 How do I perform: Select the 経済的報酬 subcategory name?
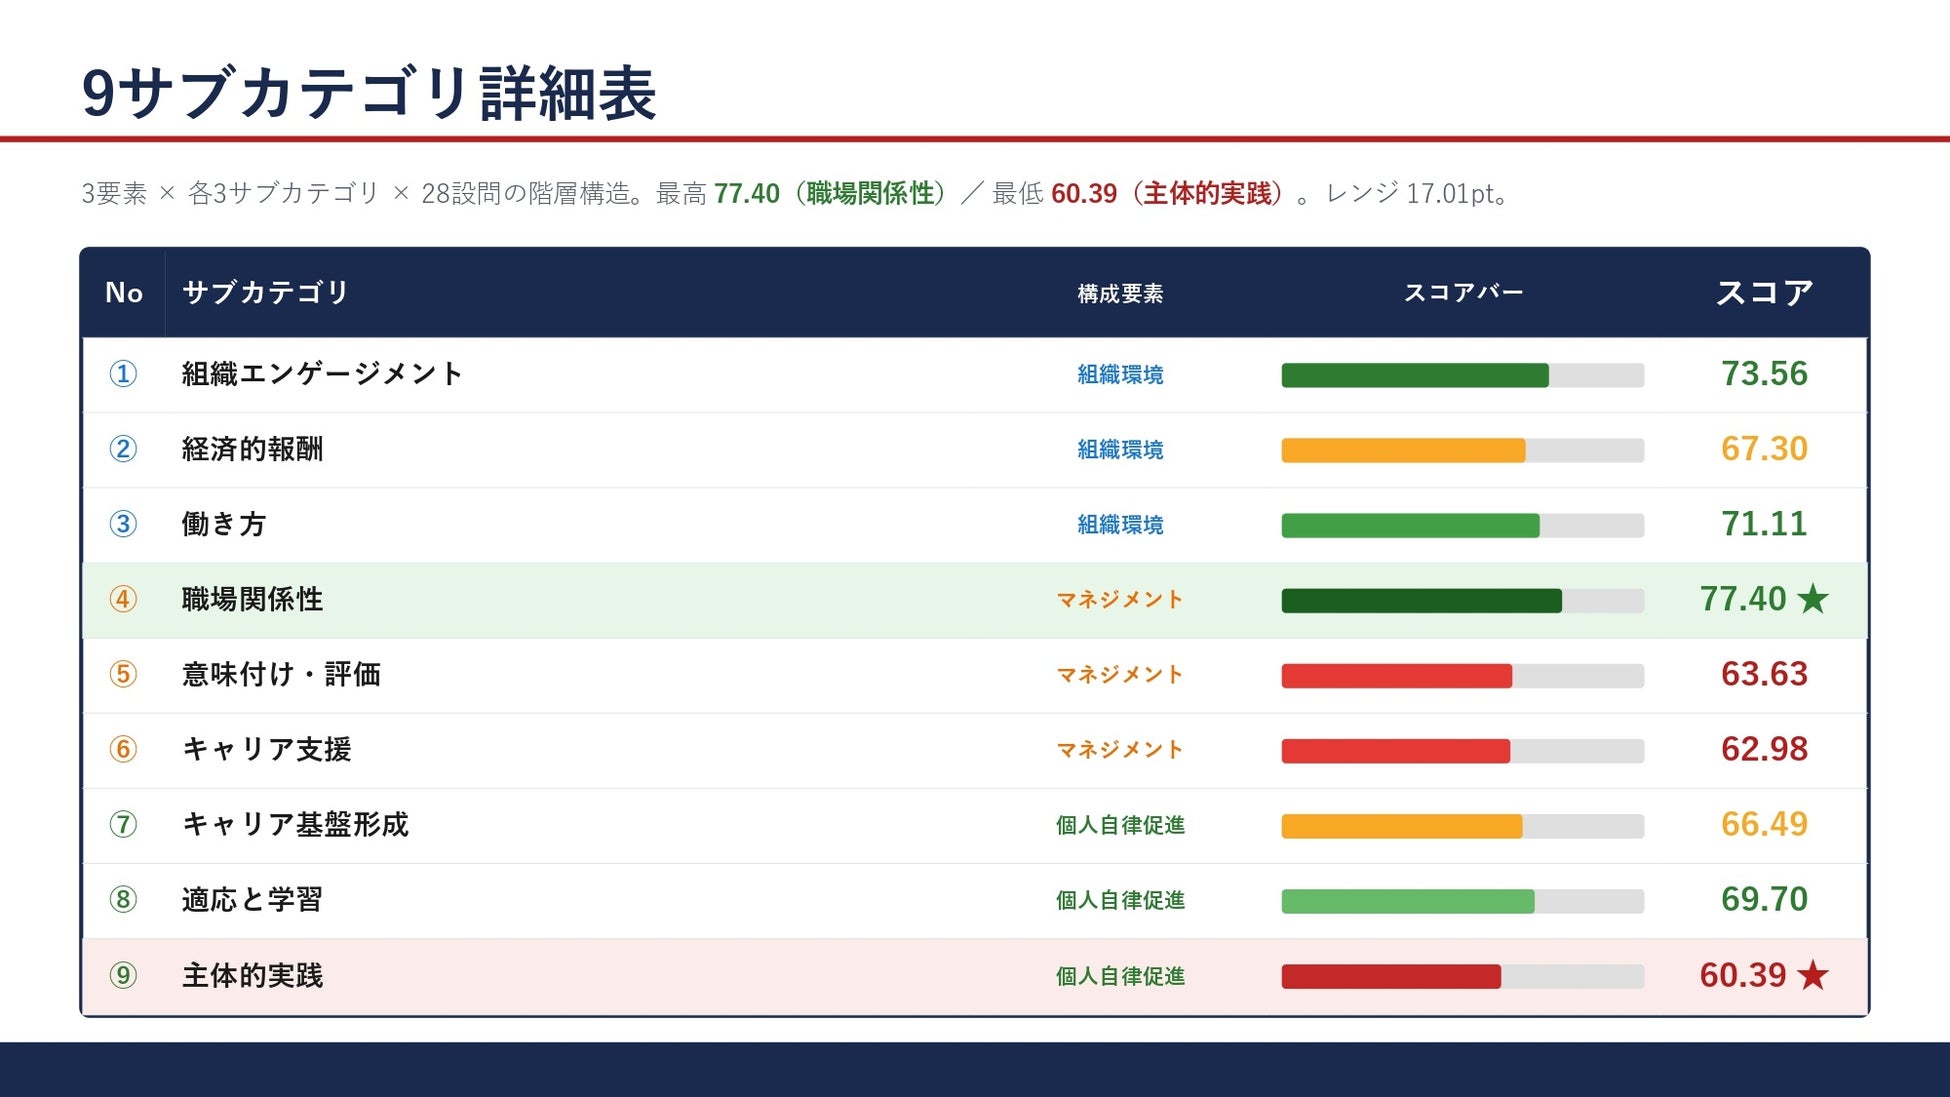point(252,449)
